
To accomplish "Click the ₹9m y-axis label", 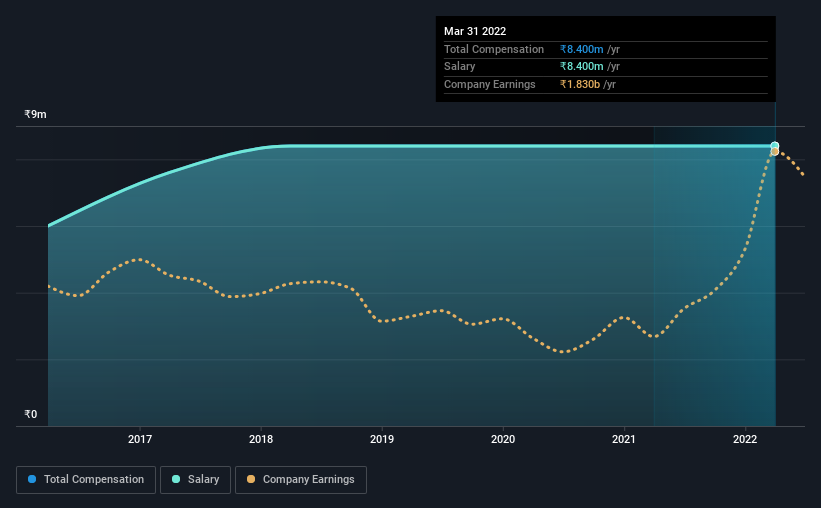I will (36, 114).
